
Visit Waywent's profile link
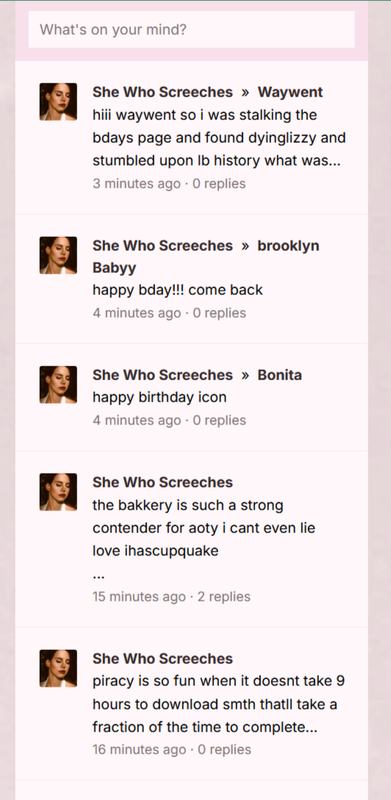(x=290, y=92)
